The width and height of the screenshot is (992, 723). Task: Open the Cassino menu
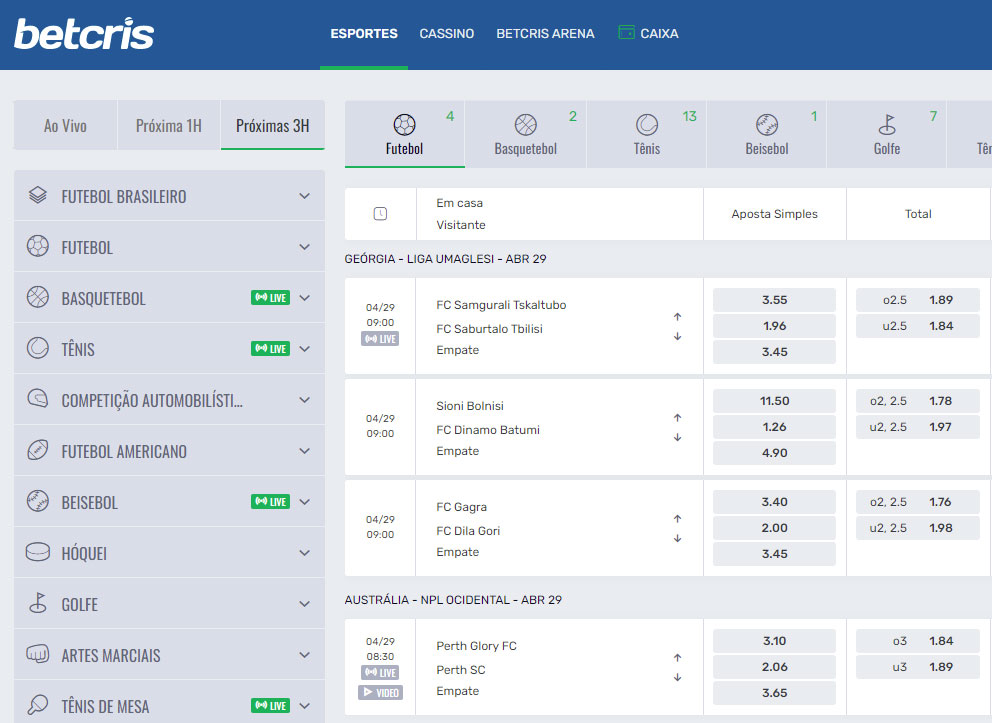(447, 34)
